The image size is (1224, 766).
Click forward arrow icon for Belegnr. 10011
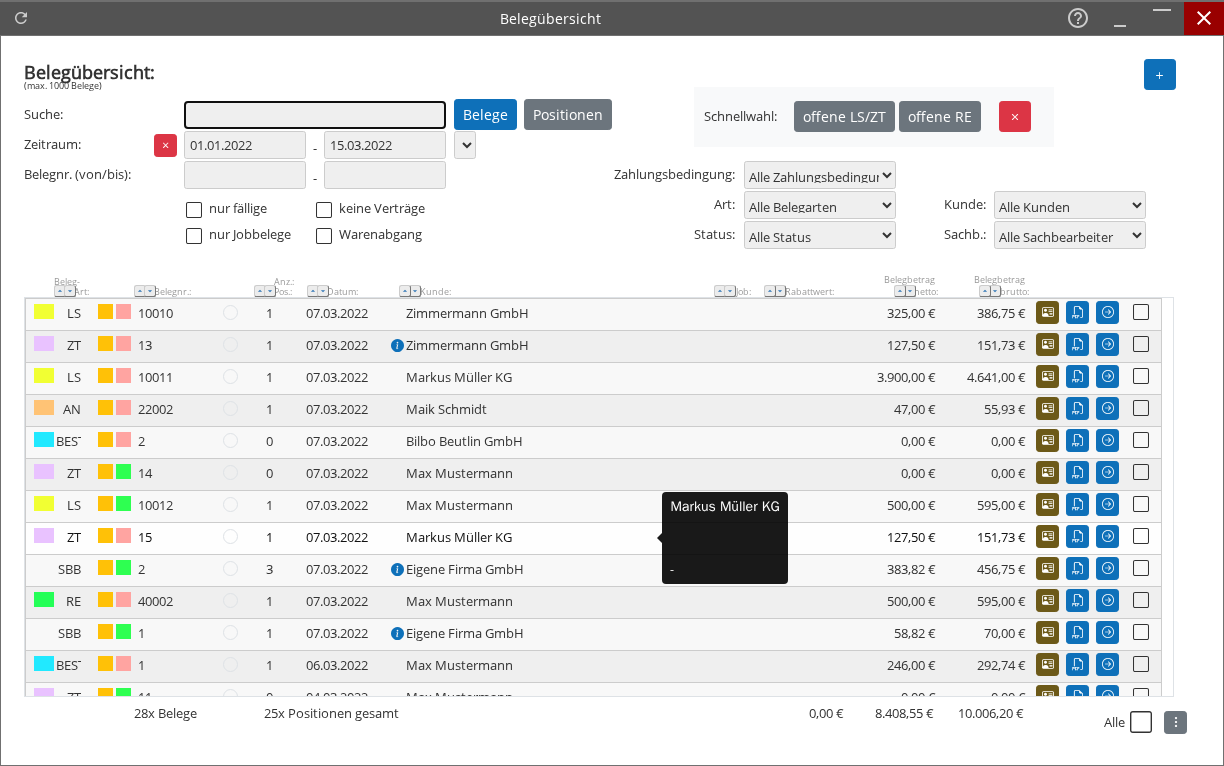point(1107,377)
